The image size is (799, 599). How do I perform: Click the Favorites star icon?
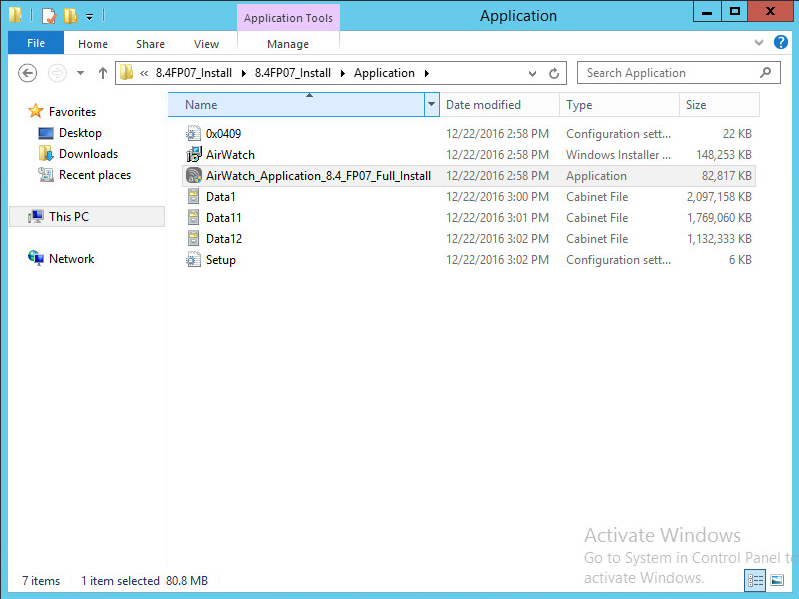pyautogui.click(x=36, y=111)
